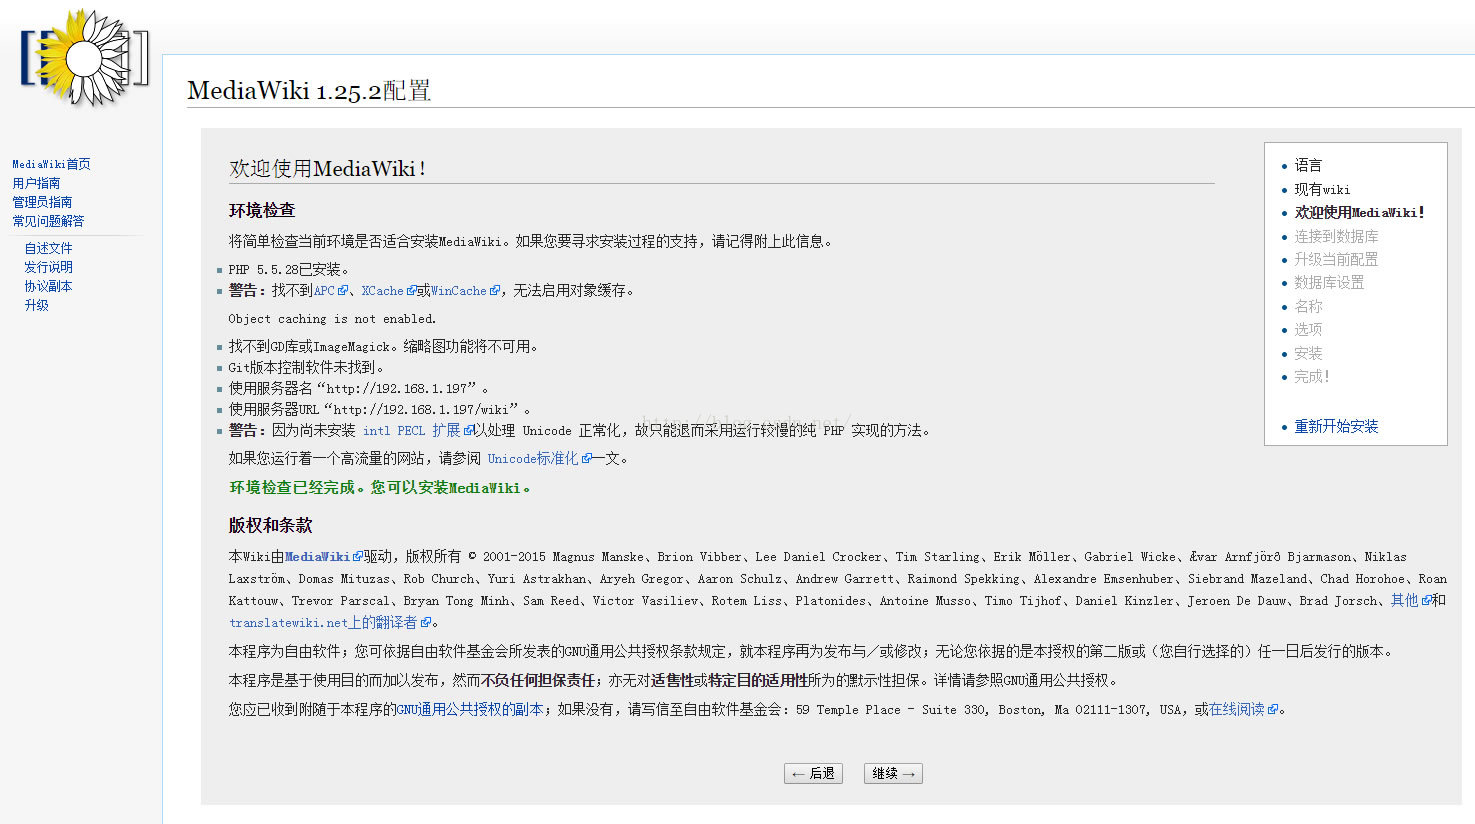
Task: Click the 其他 contributors link
Action: click(x=1410, y=601)
